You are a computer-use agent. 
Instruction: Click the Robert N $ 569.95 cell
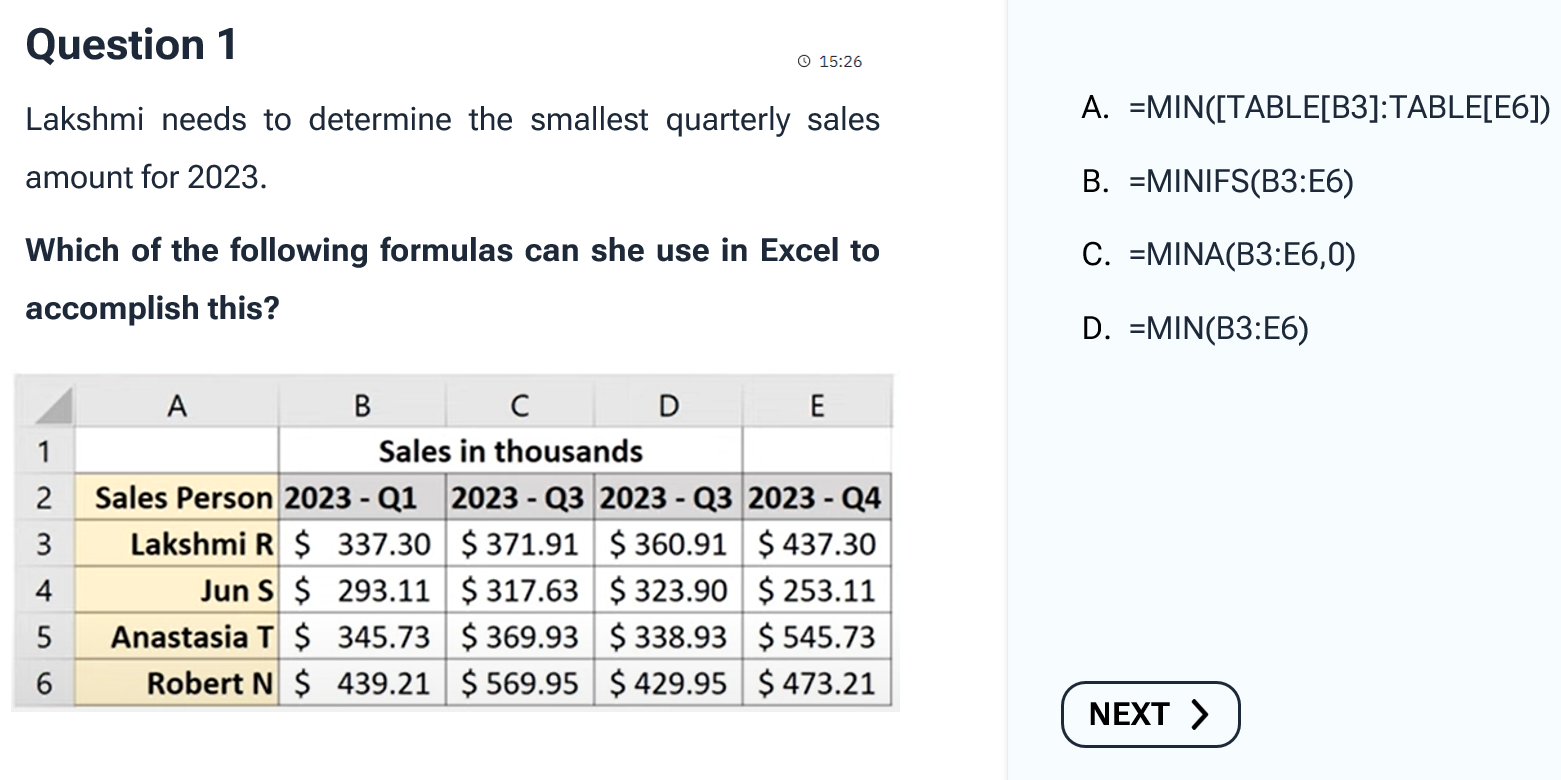click(x=520, y=684)
